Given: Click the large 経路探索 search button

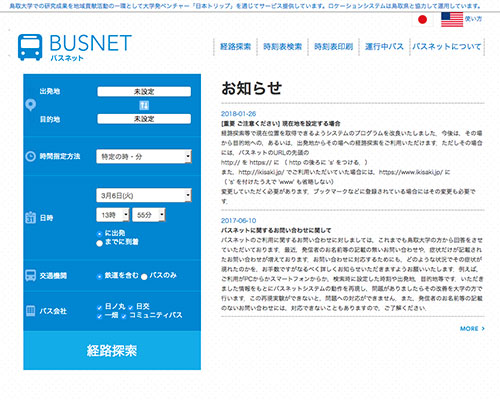Looking at the screenshot, I should (112, 350).
